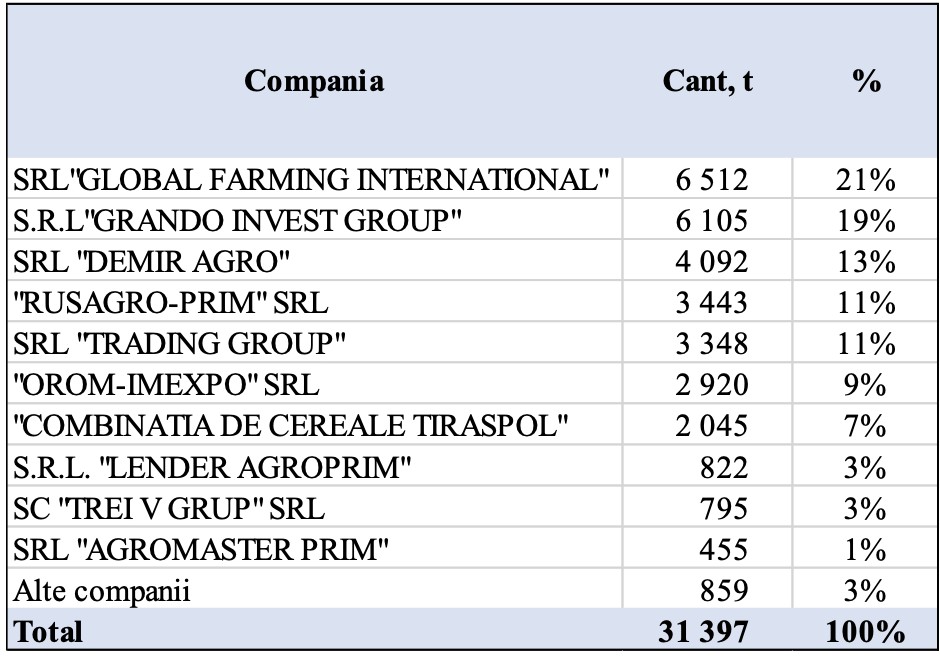Click the Total row label

click(48, 632)
